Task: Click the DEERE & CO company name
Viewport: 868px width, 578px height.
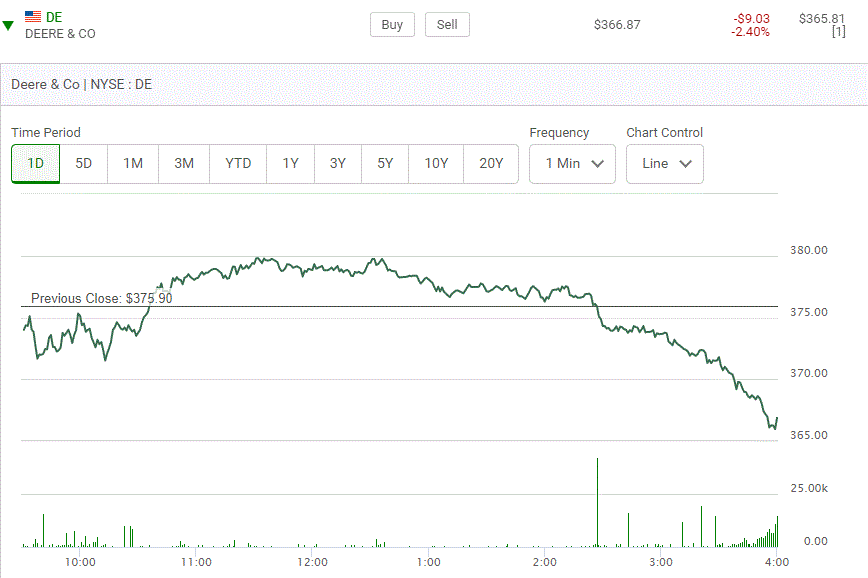Action: [60, 34]
